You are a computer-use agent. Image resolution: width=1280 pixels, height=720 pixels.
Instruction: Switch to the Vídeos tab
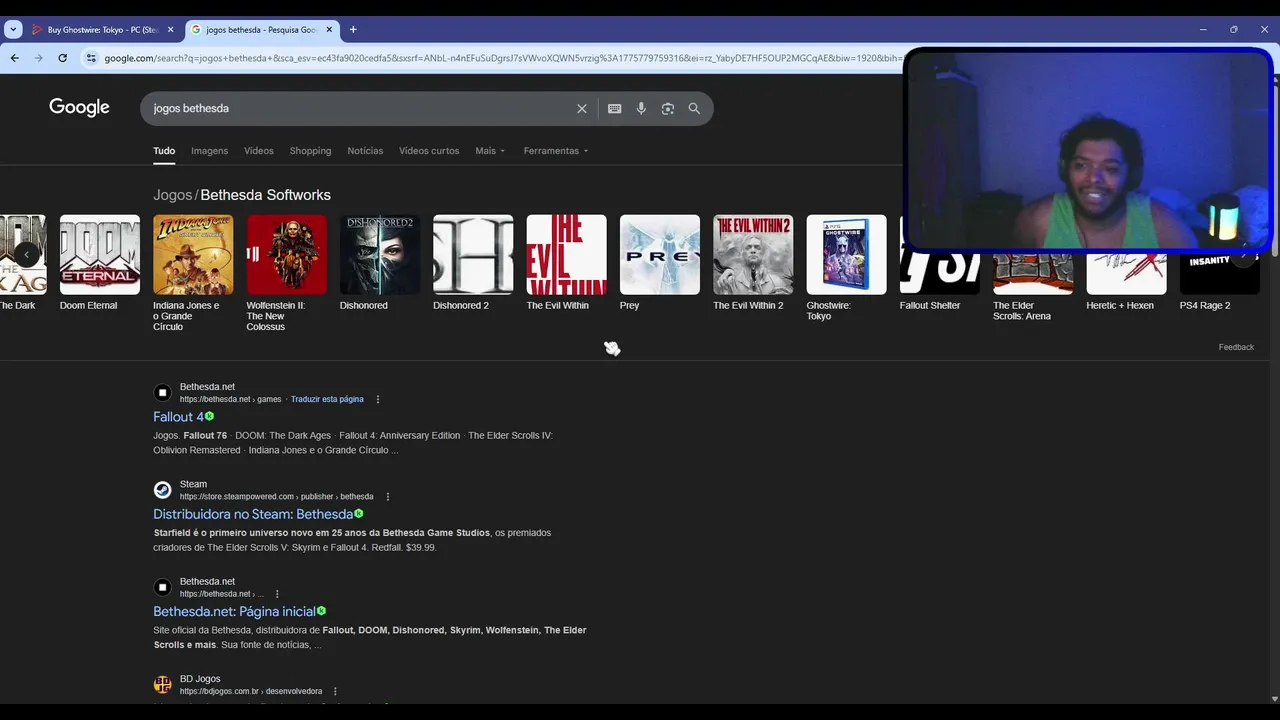point(258,151)
